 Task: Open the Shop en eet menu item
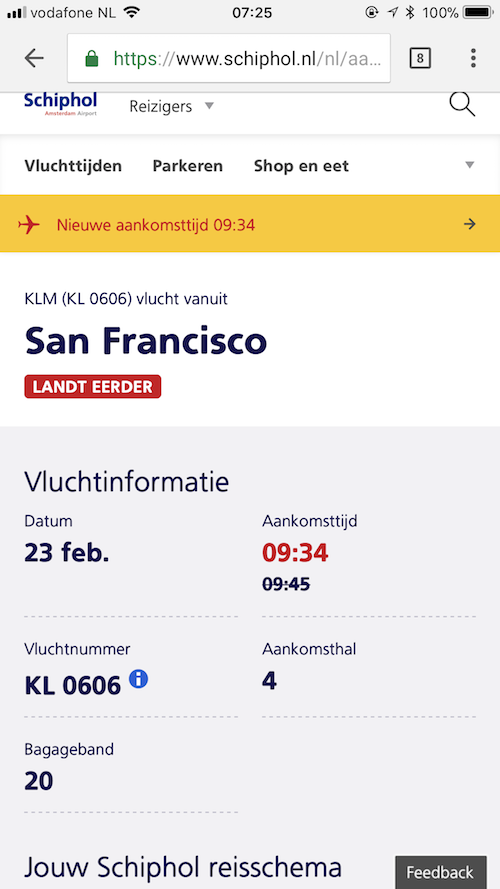[x=302, y=166]
